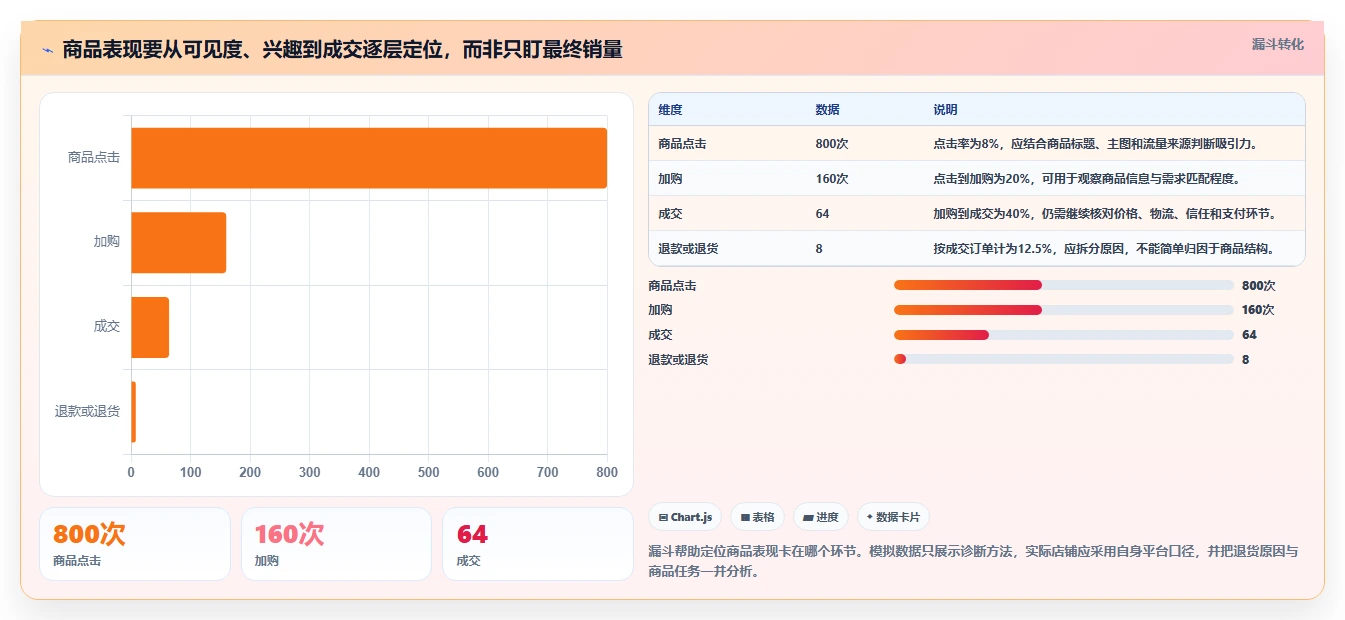Click the small icon before the page title
This screenshot has width=1345, height=620.
(x=48, y=49)
